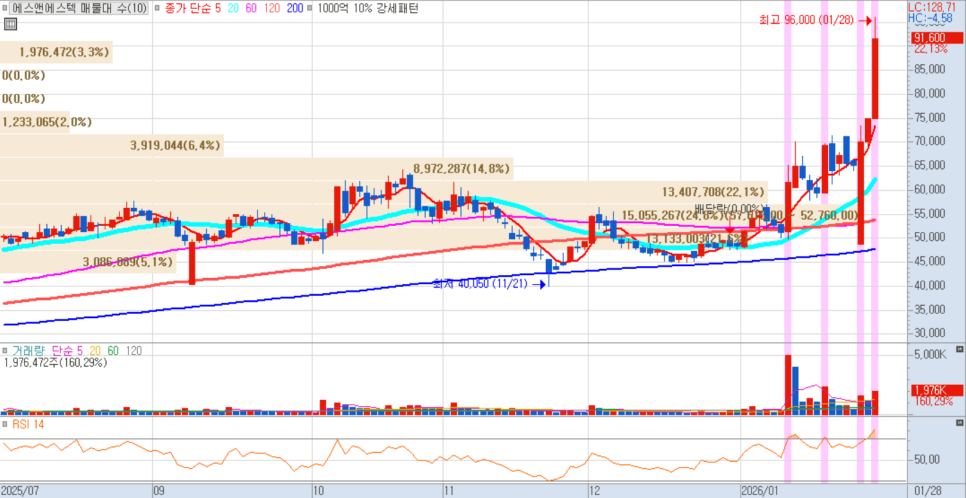
Task: Click the 01/28 date at axis end
Action: (926, 492)
